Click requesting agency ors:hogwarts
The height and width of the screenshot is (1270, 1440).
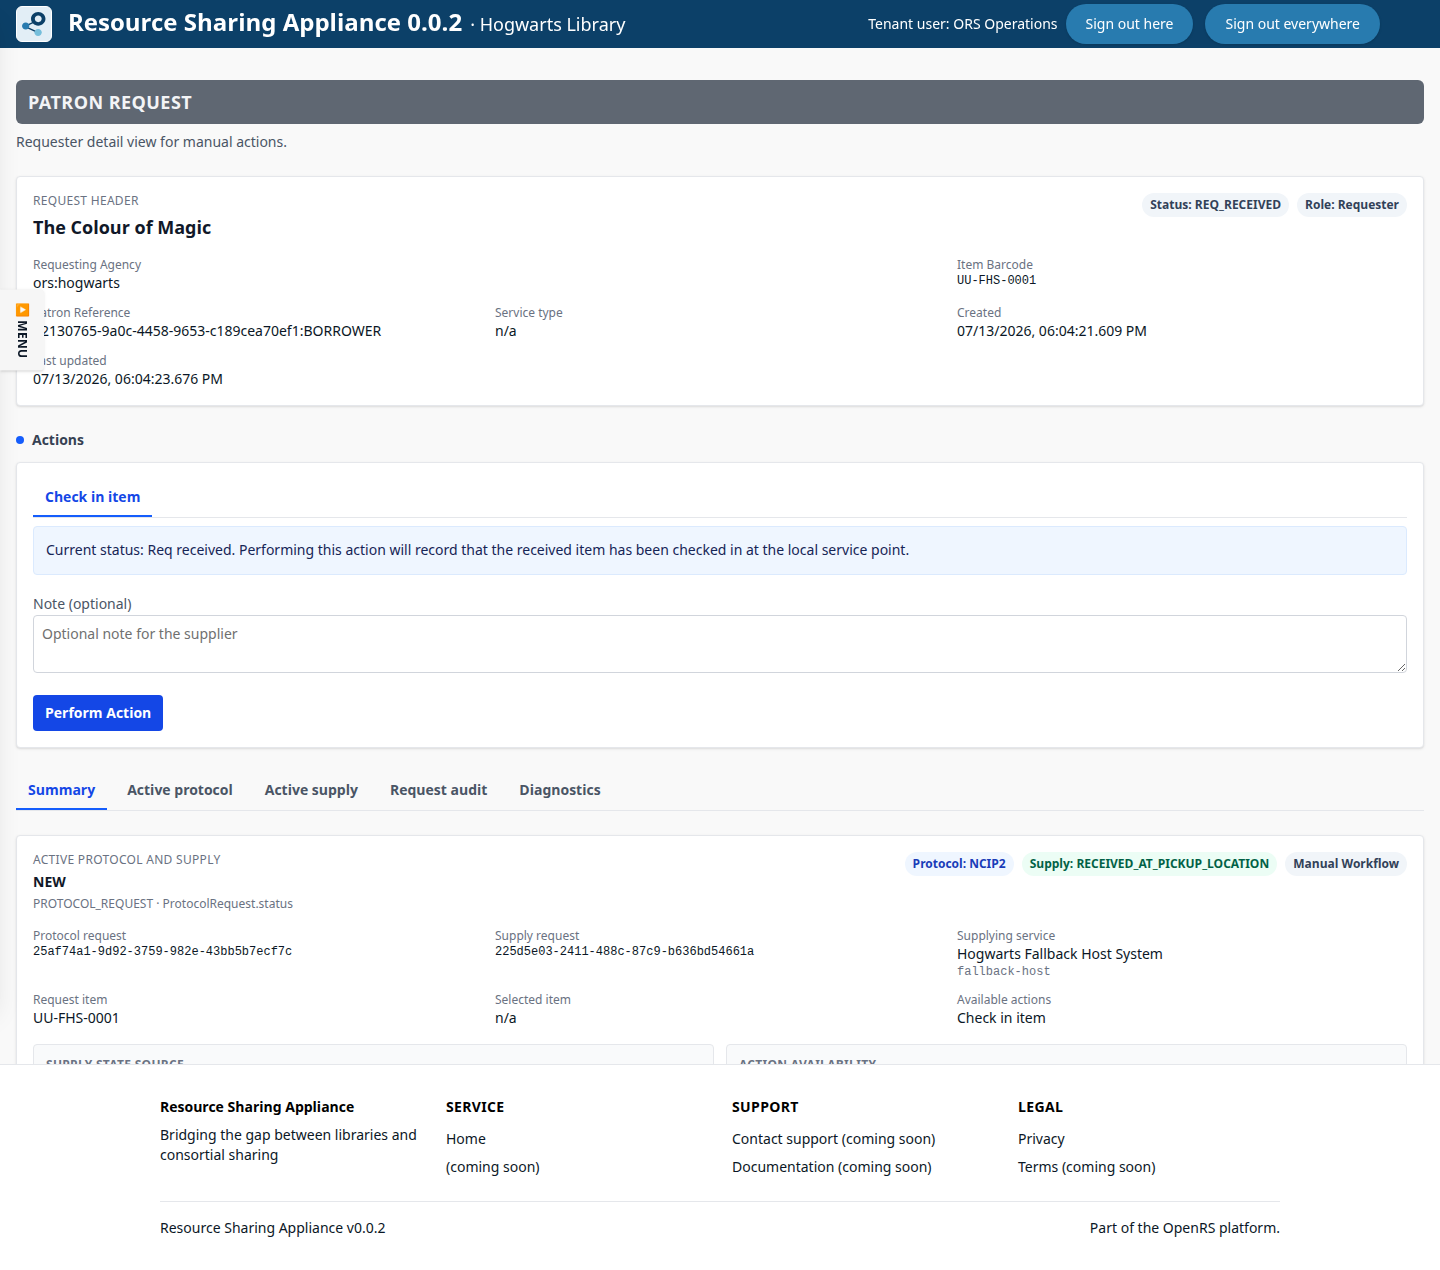76,283
